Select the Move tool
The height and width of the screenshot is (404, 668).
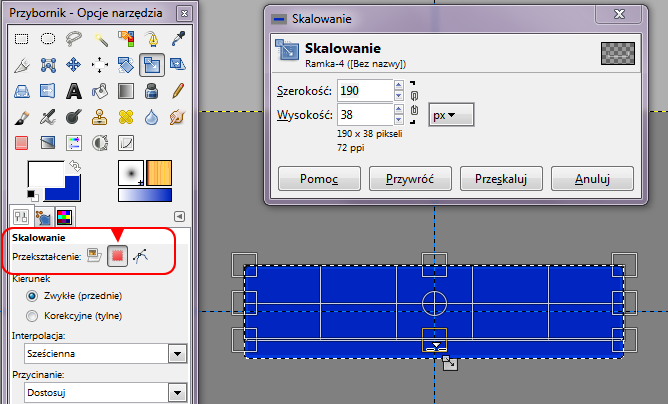74,65
